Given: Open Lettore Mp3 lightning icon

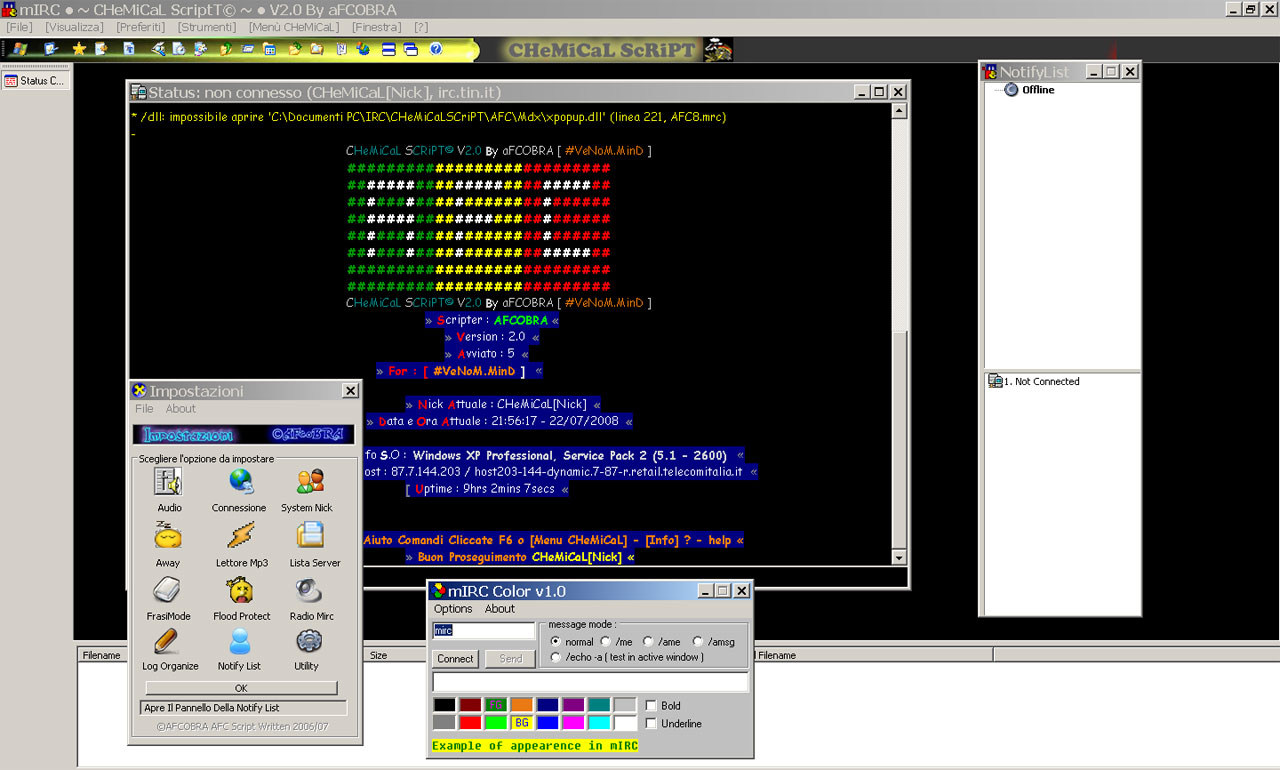Looking at the screenshot, I should [241, 537].
